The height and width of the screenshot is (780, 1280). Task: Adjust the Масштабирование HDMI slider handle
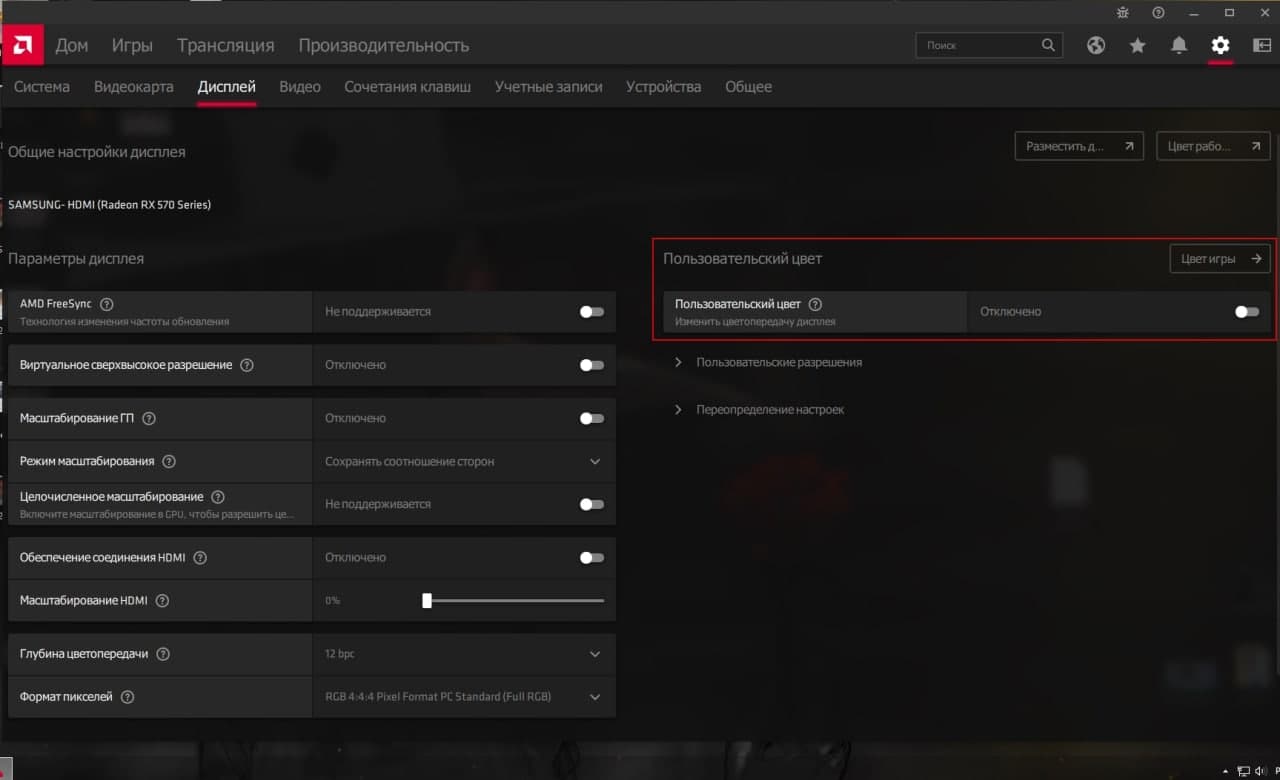[427, 600]
